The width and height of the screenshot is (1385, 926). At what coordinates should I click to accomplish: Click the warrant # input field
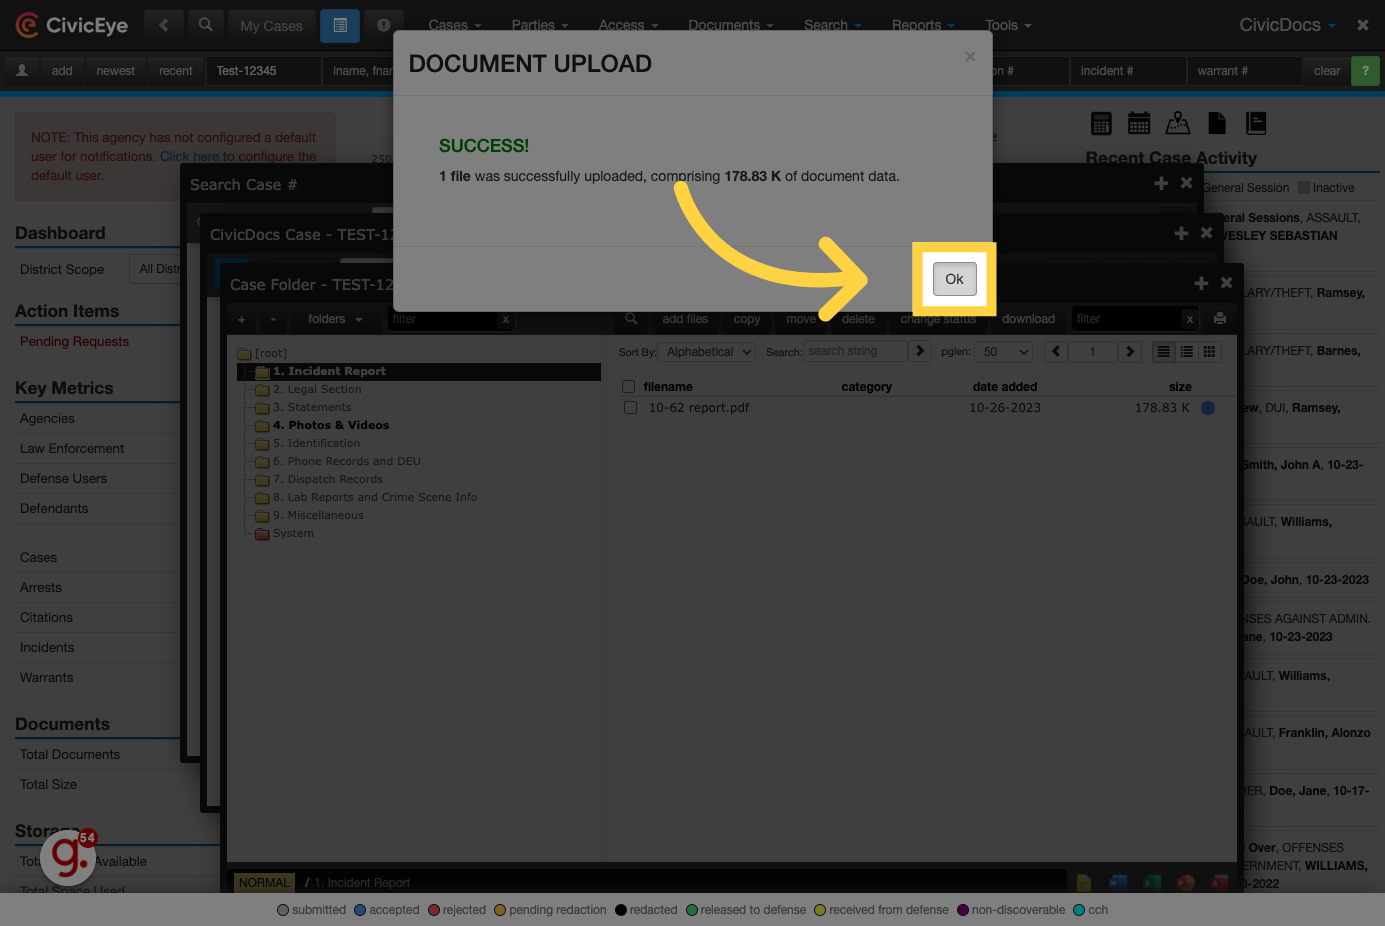[1244, 71]
